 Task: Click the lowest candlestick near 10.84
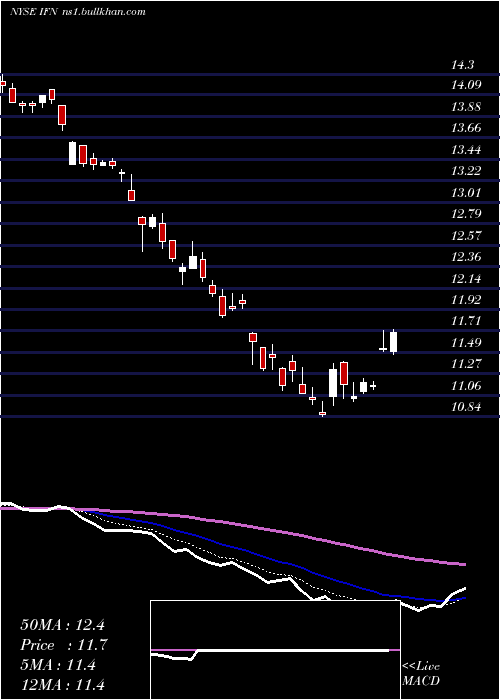coord(322,410)
